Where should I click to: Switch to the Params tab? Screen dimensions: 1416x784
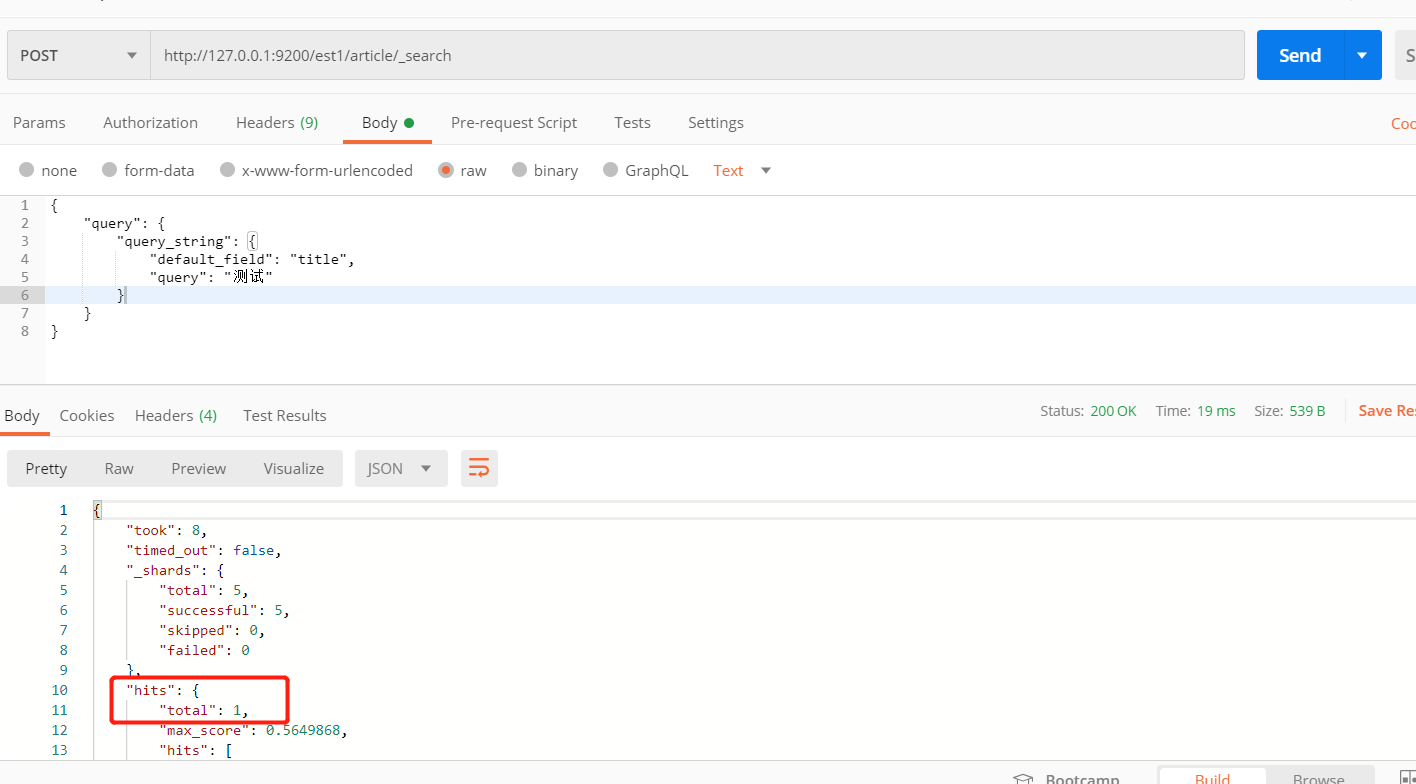pyautogui.click(x=39, y=122)
